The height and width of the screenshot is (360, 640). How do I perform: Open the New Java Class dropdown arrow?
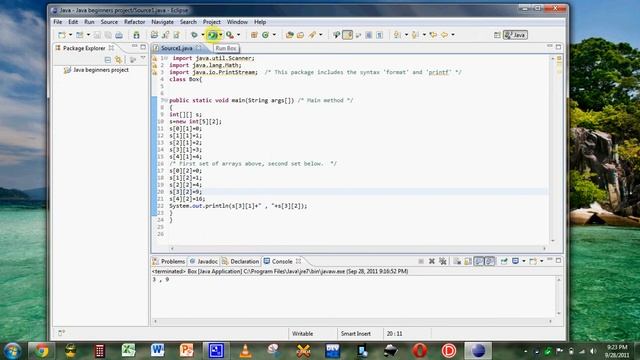click(274, 35)
